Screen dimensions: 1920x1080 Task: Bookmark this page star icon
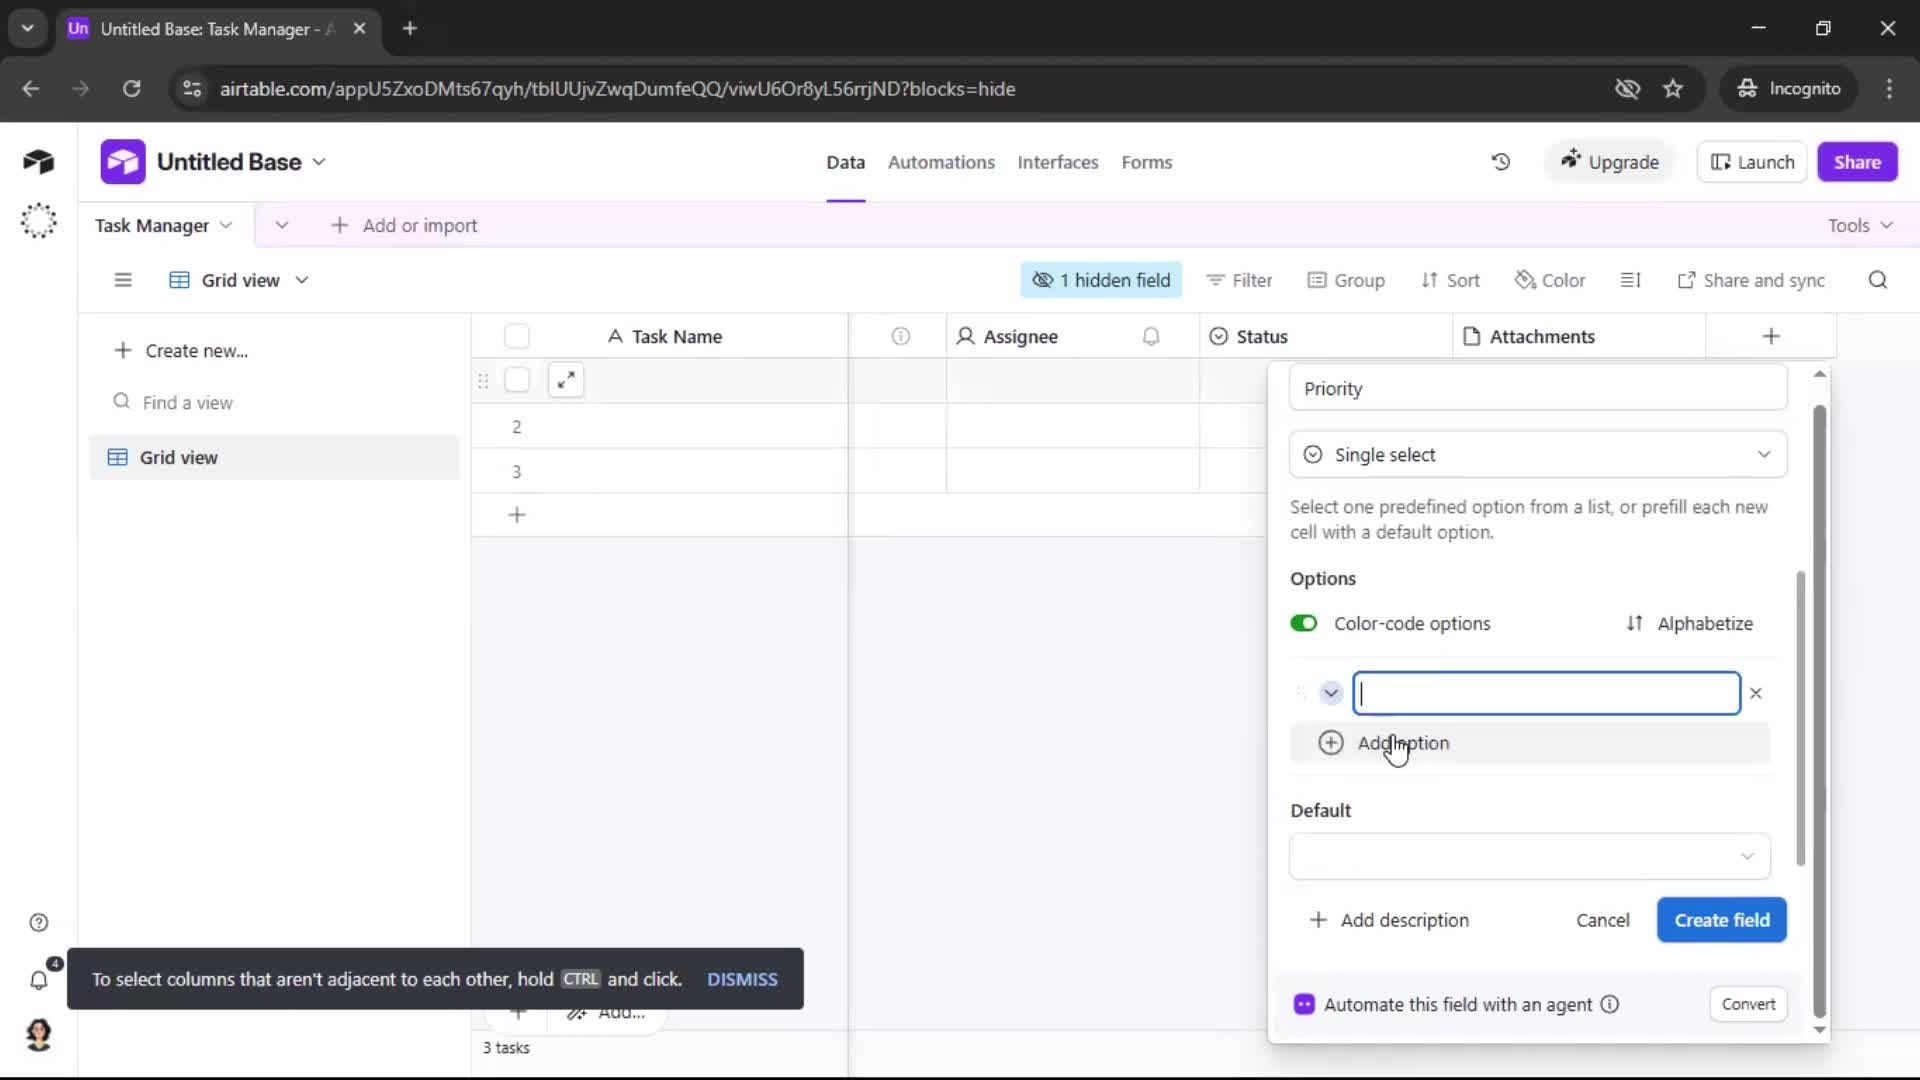1673,89
